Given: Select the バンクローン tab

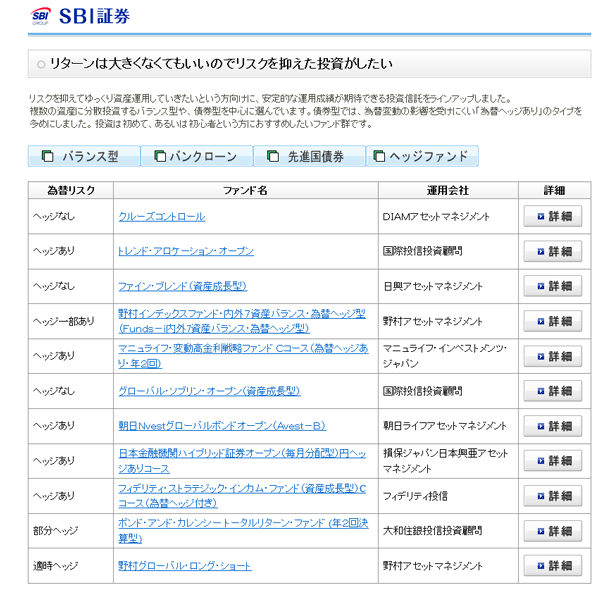Looking at the screenshot, I should pyautogui.click(x=197, y=156).
